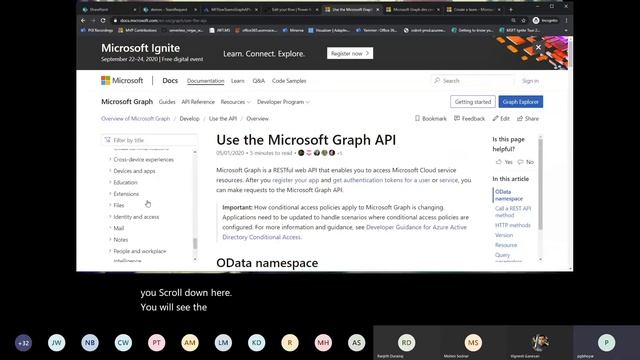The height and width of the screenshot is (360, 640).
Task: Select the R participant avatar
Action: coord(290,343)
